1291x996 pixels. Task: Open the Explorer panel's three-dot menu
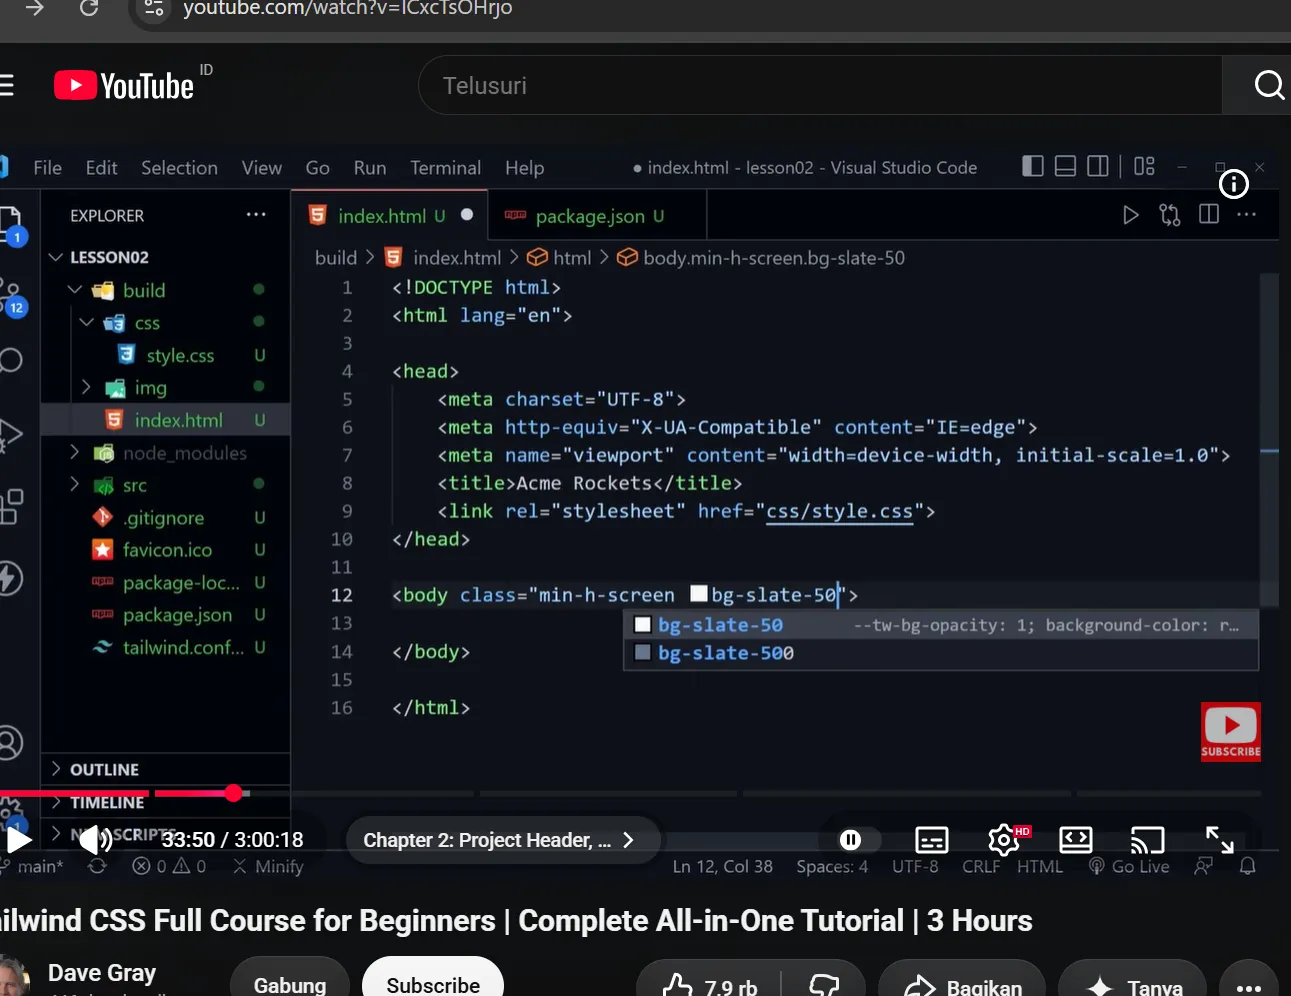pos(256,215)
